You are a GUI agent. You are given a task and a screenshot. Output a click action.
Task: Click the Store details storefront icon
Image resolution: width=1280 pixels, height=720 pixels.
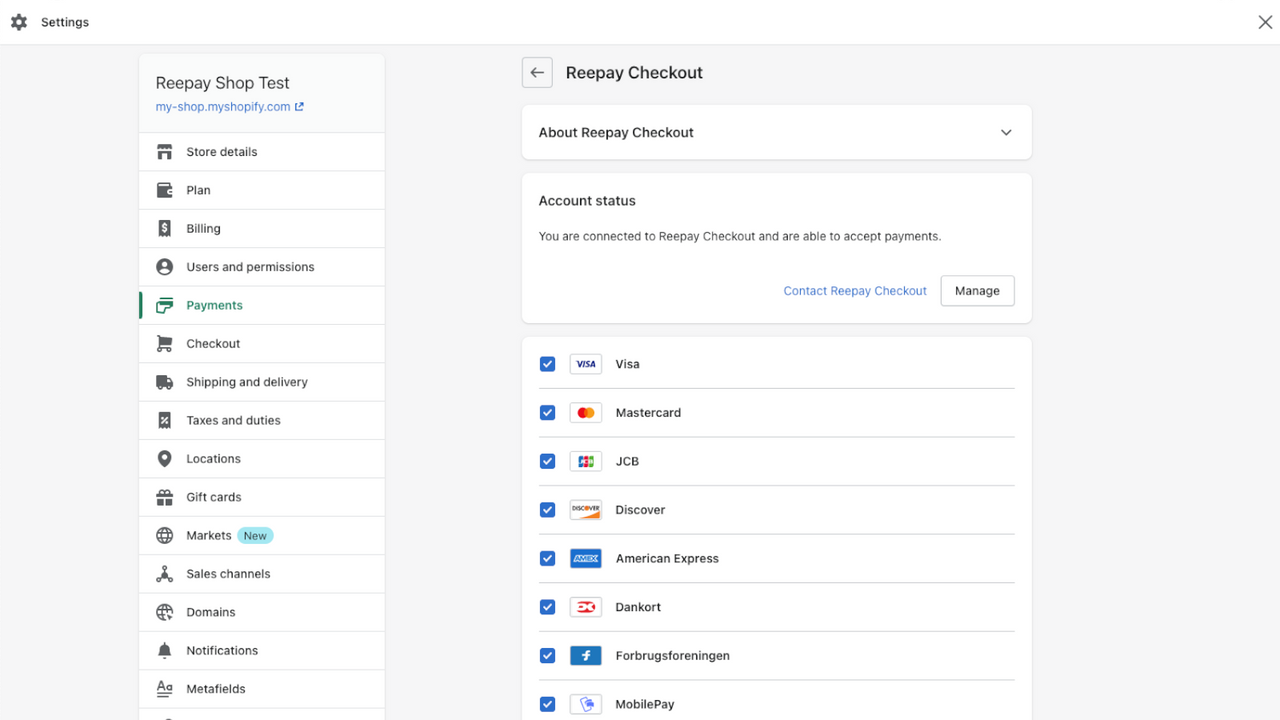(165, 152)
